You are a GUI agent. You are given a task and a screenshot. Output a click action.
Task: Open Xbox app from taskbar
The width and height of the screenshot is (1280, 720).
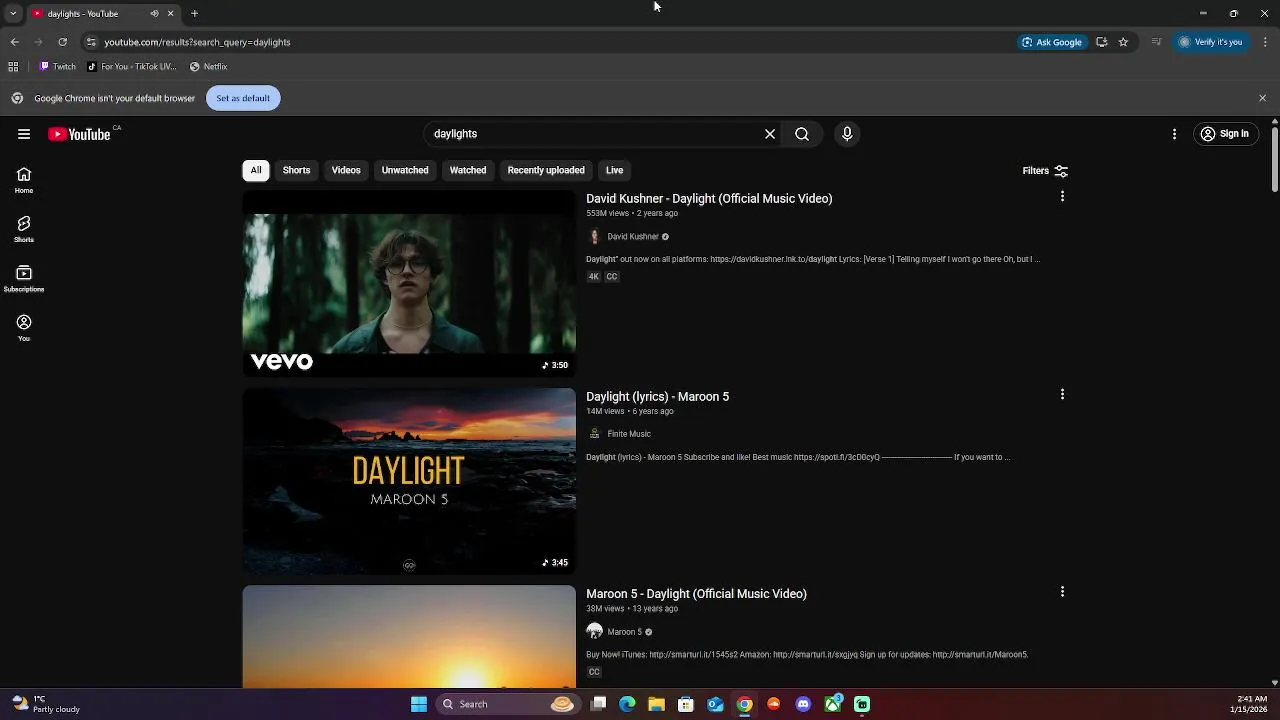click(x=833, y=704)
